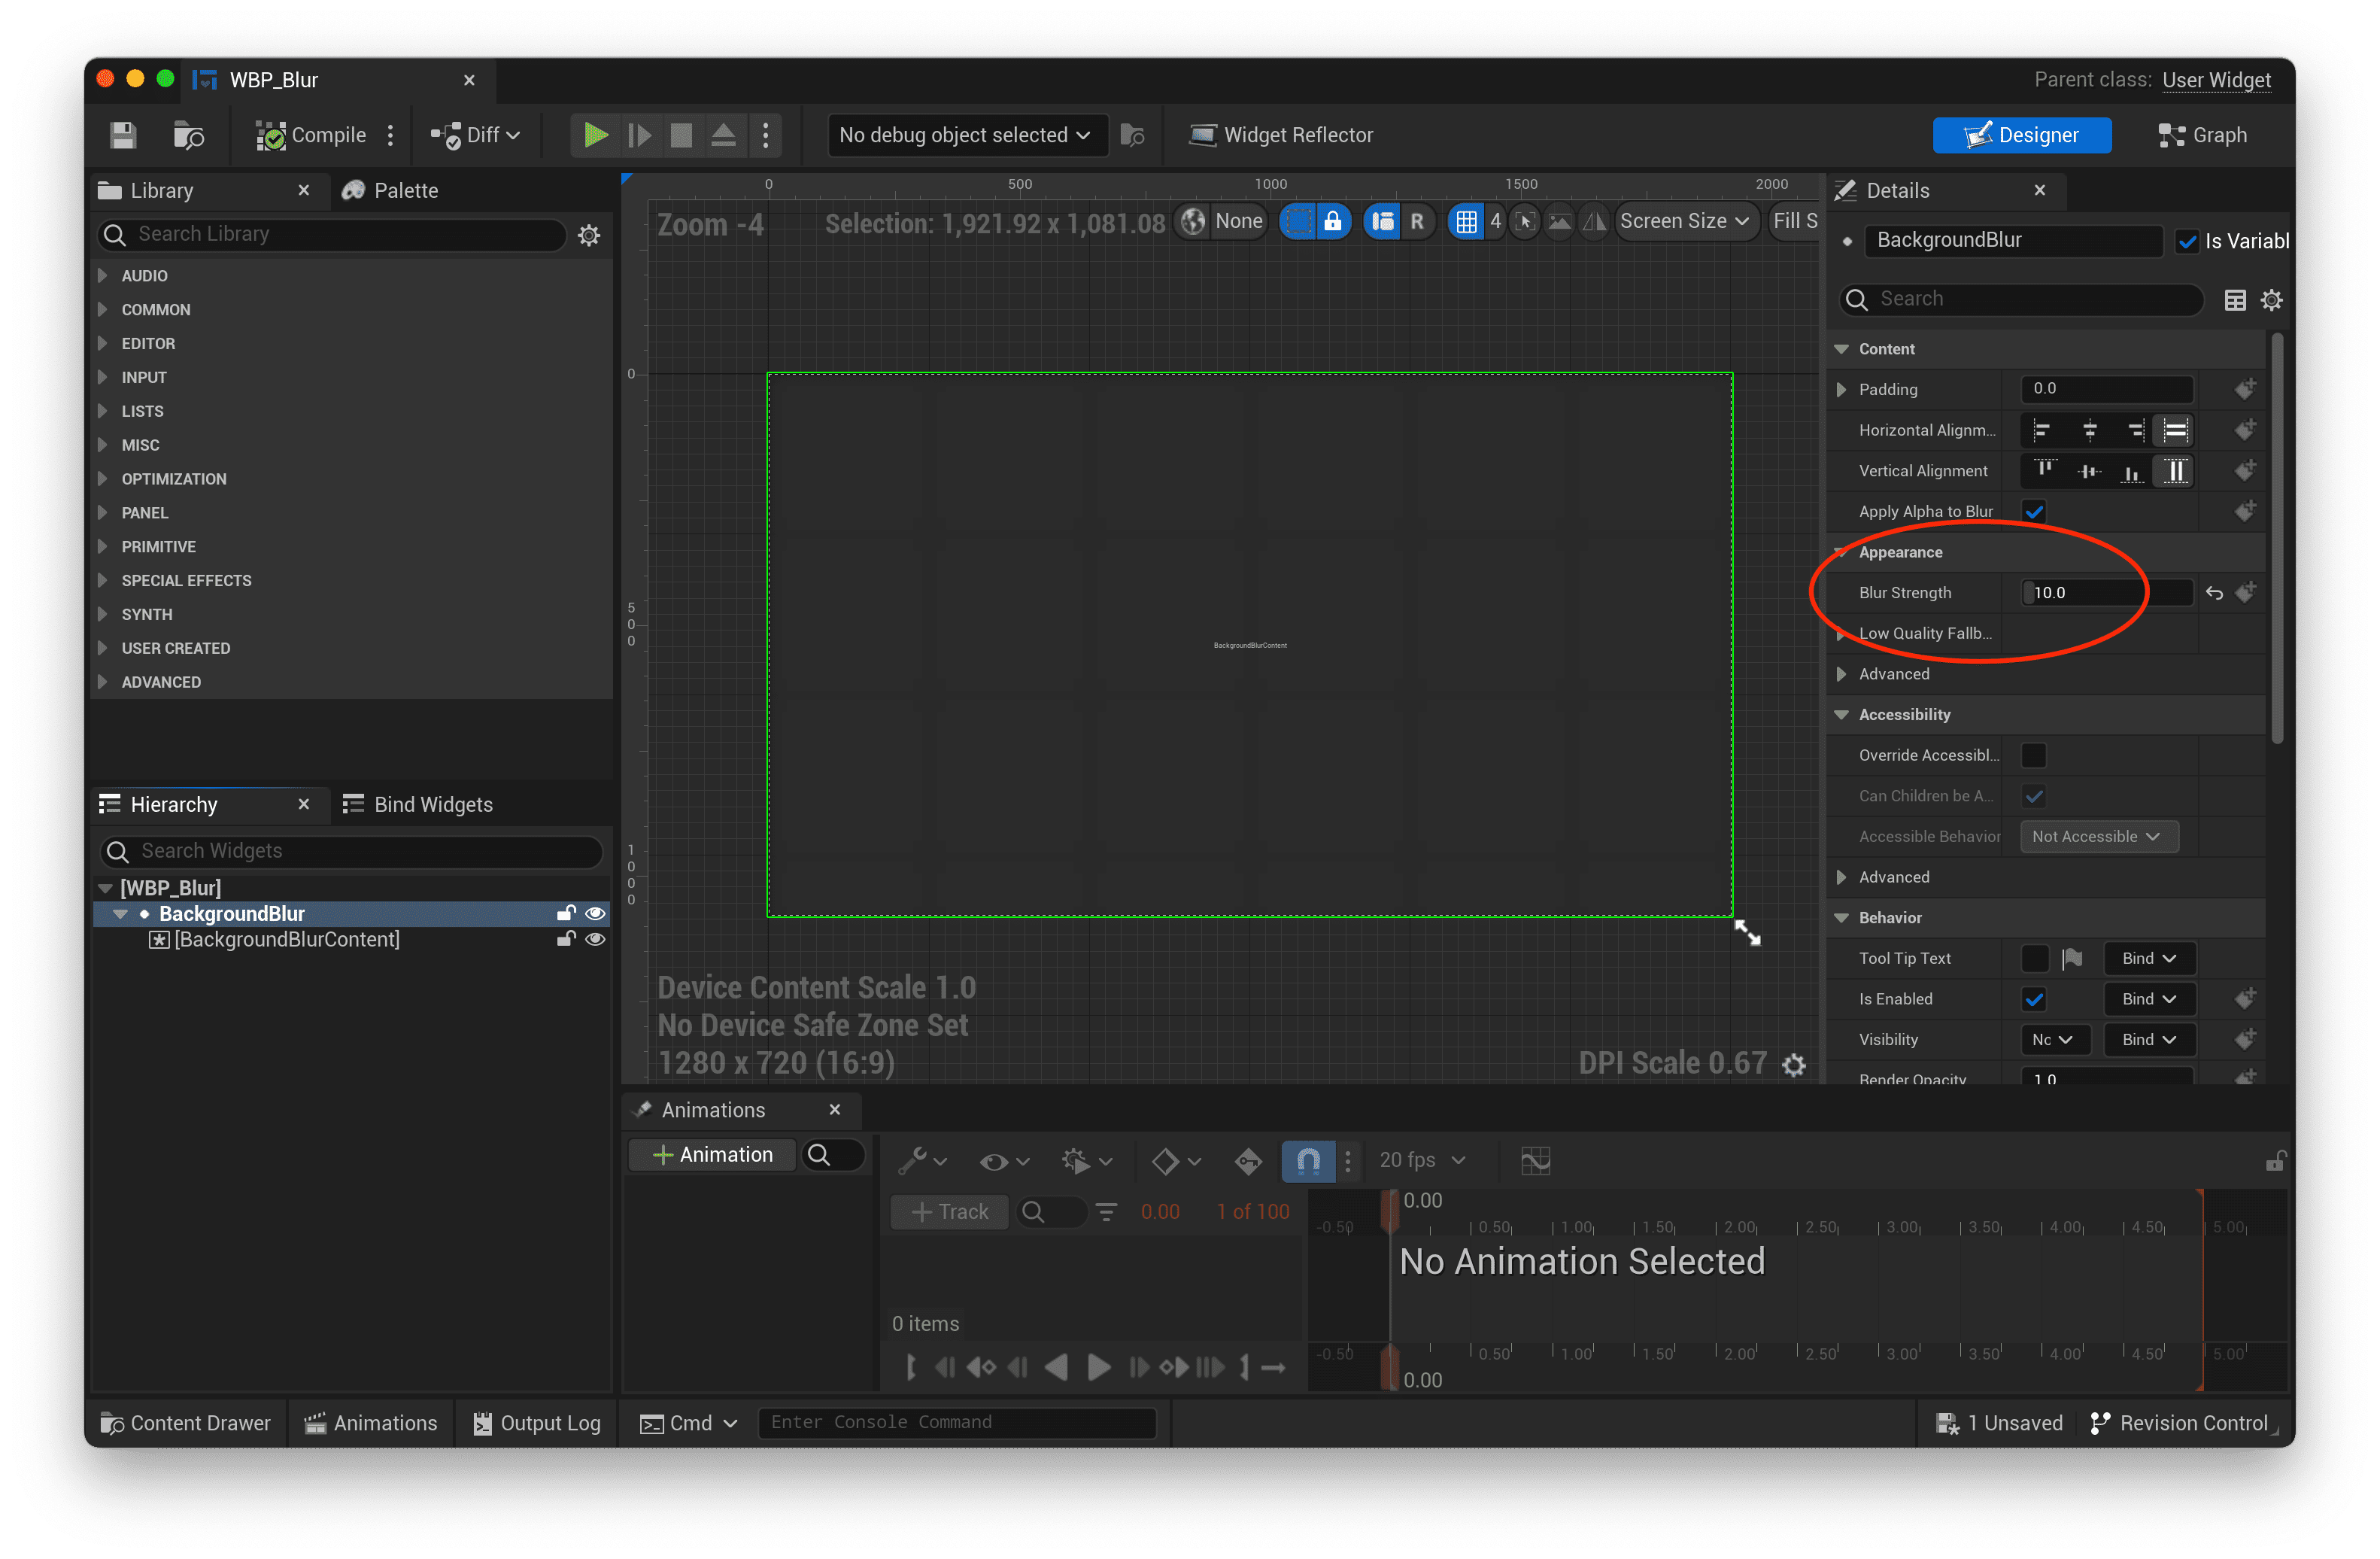Open the User Widget parent class link

(2216, 80)
